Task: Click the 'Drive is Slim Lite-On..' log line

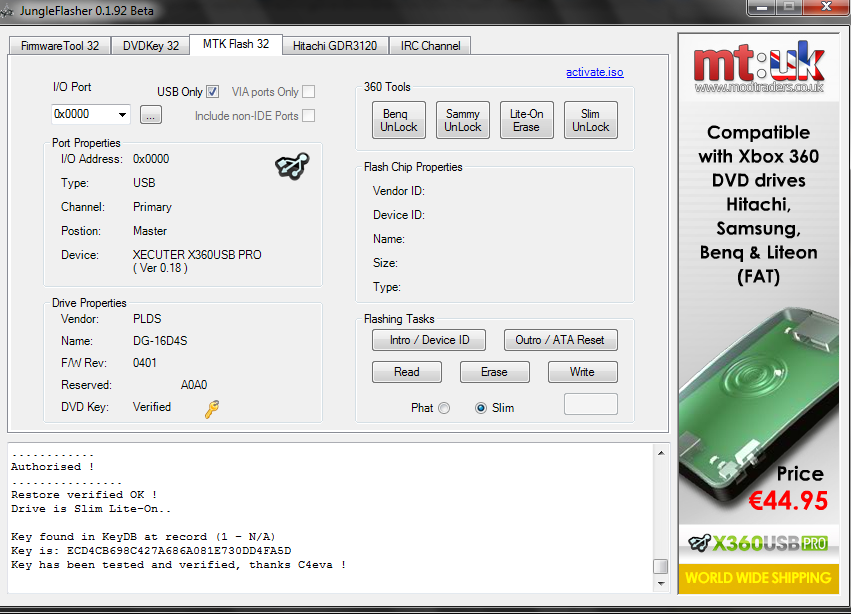Action: click(91, 509)
